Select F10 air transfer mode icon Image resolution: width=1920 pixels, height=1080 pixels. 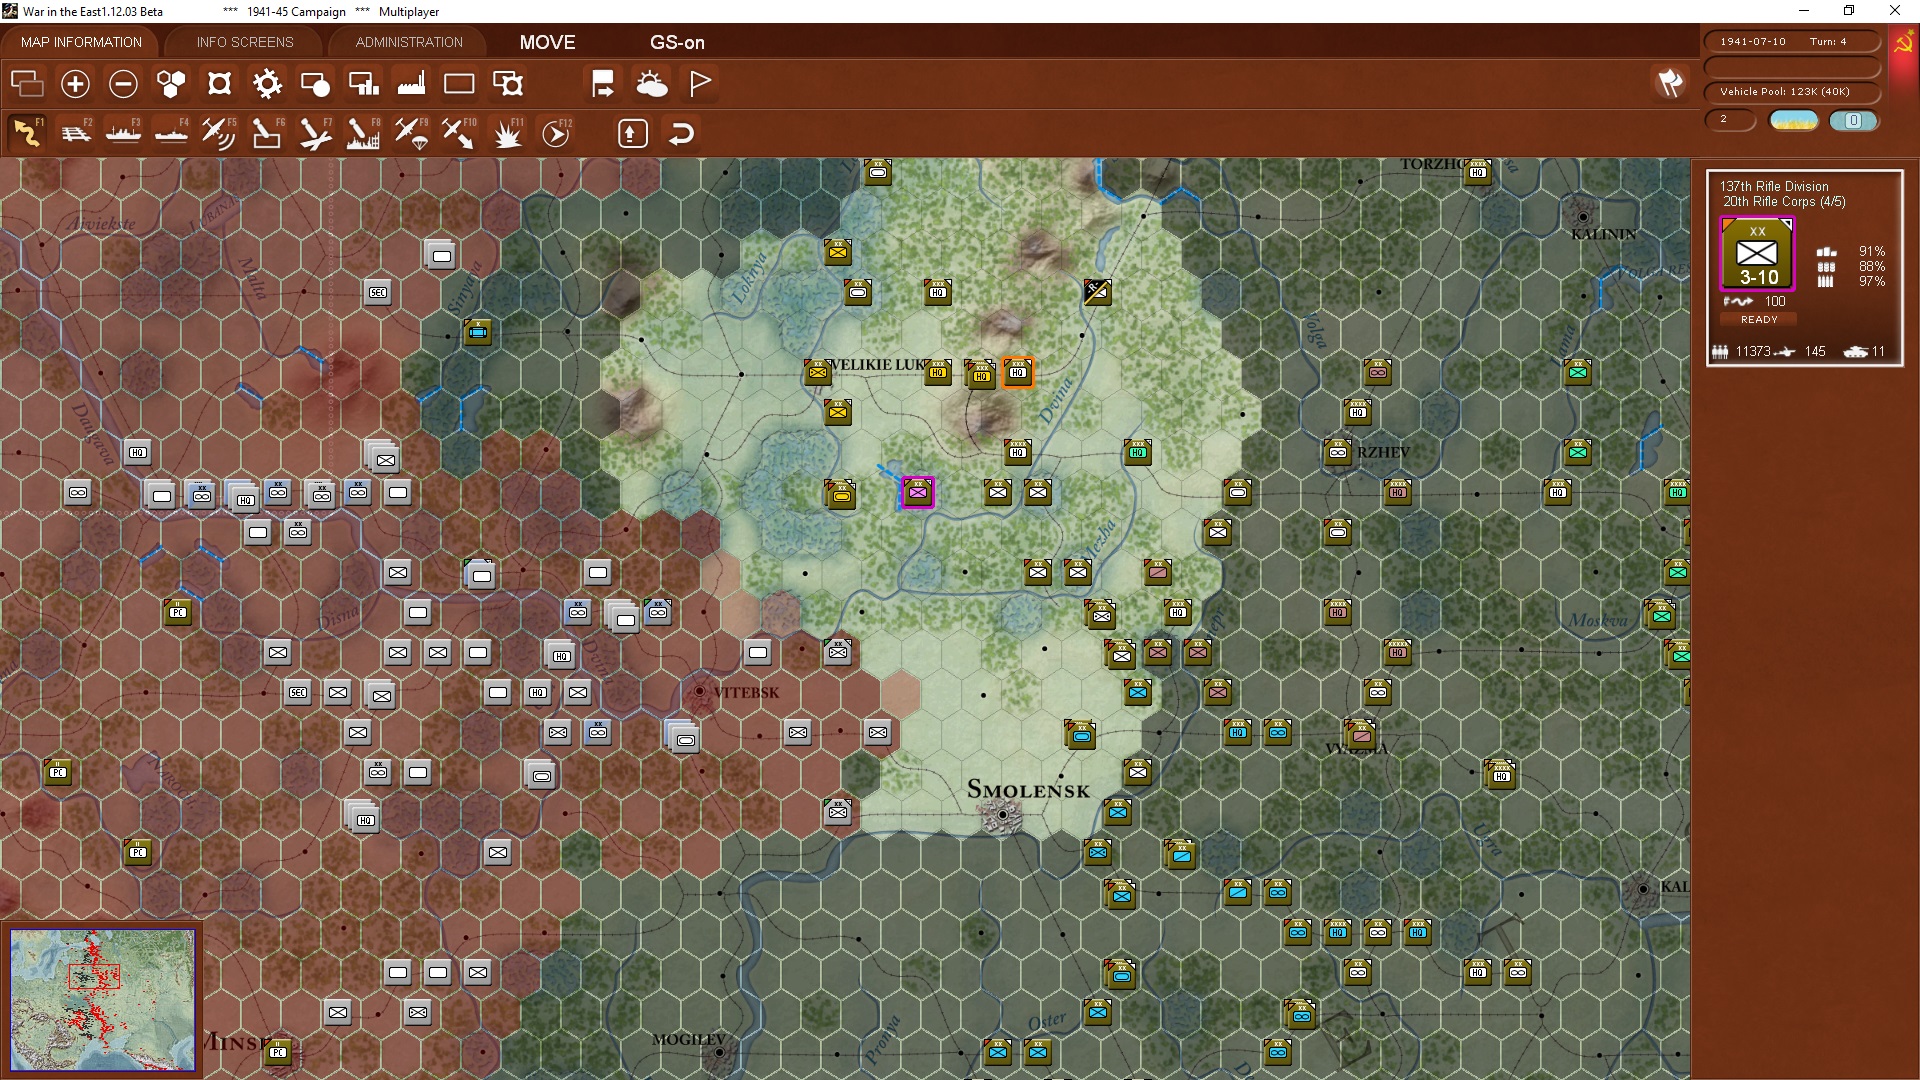tap(459, 133)
